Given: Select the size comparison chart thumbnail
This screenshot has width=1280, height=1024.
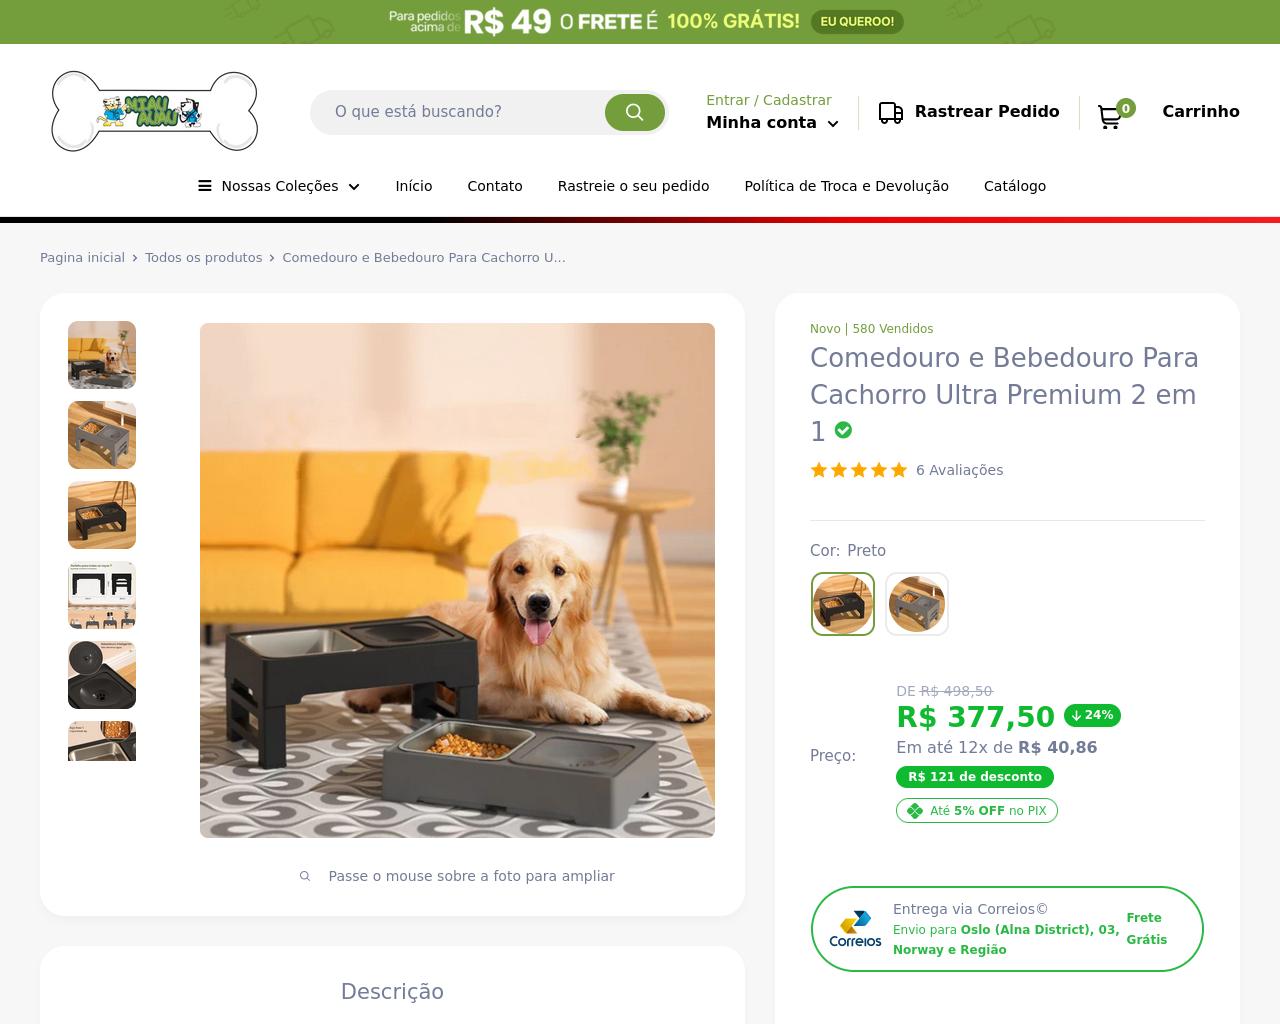Looking at the screenshot, I should tap(102, 595).
